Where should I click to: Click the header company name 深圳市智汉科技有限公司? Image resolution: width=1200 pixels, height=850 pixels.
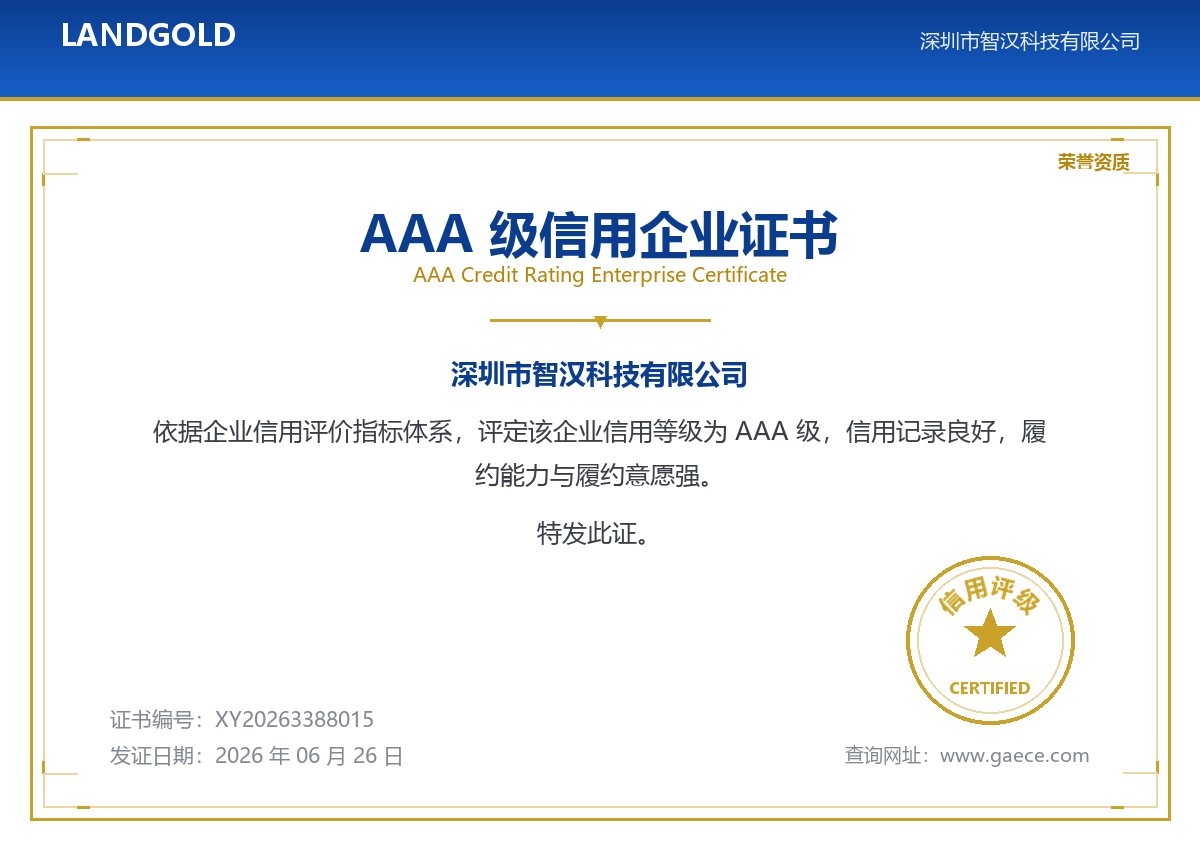click(x=1029, y=41)
